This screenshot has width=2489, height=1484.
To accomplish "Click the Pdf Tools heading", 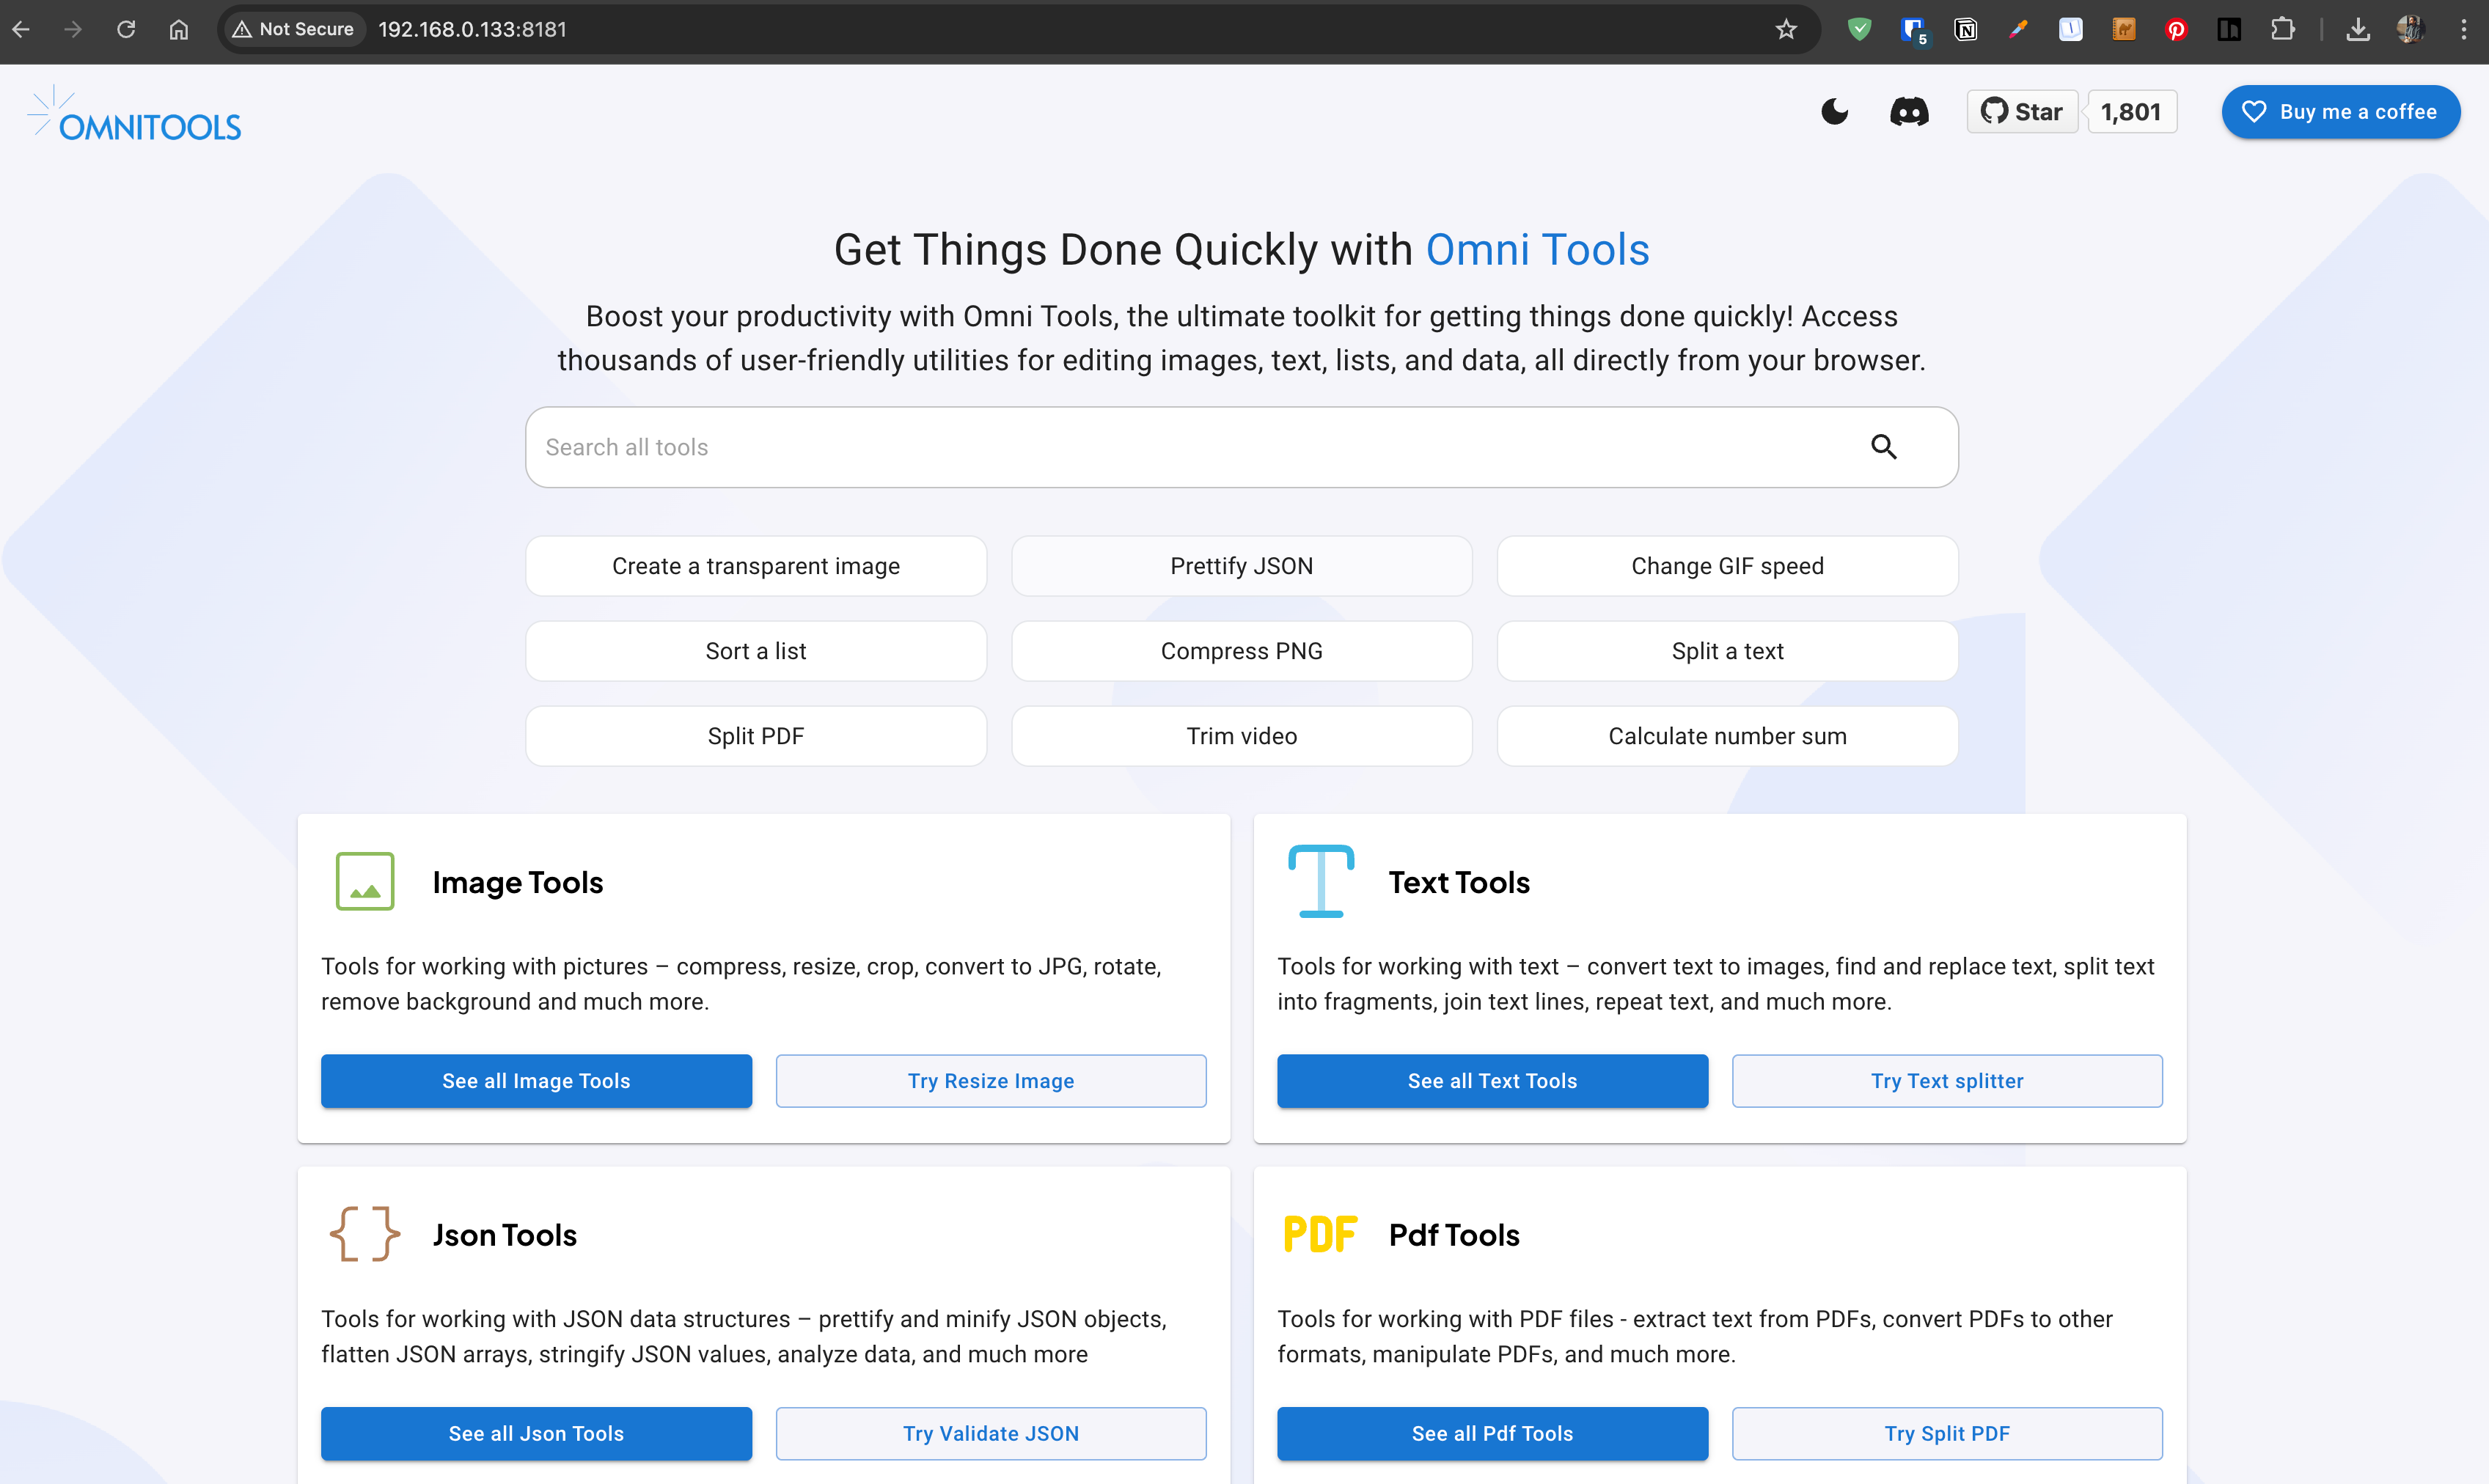I will coord(1454,1235).
